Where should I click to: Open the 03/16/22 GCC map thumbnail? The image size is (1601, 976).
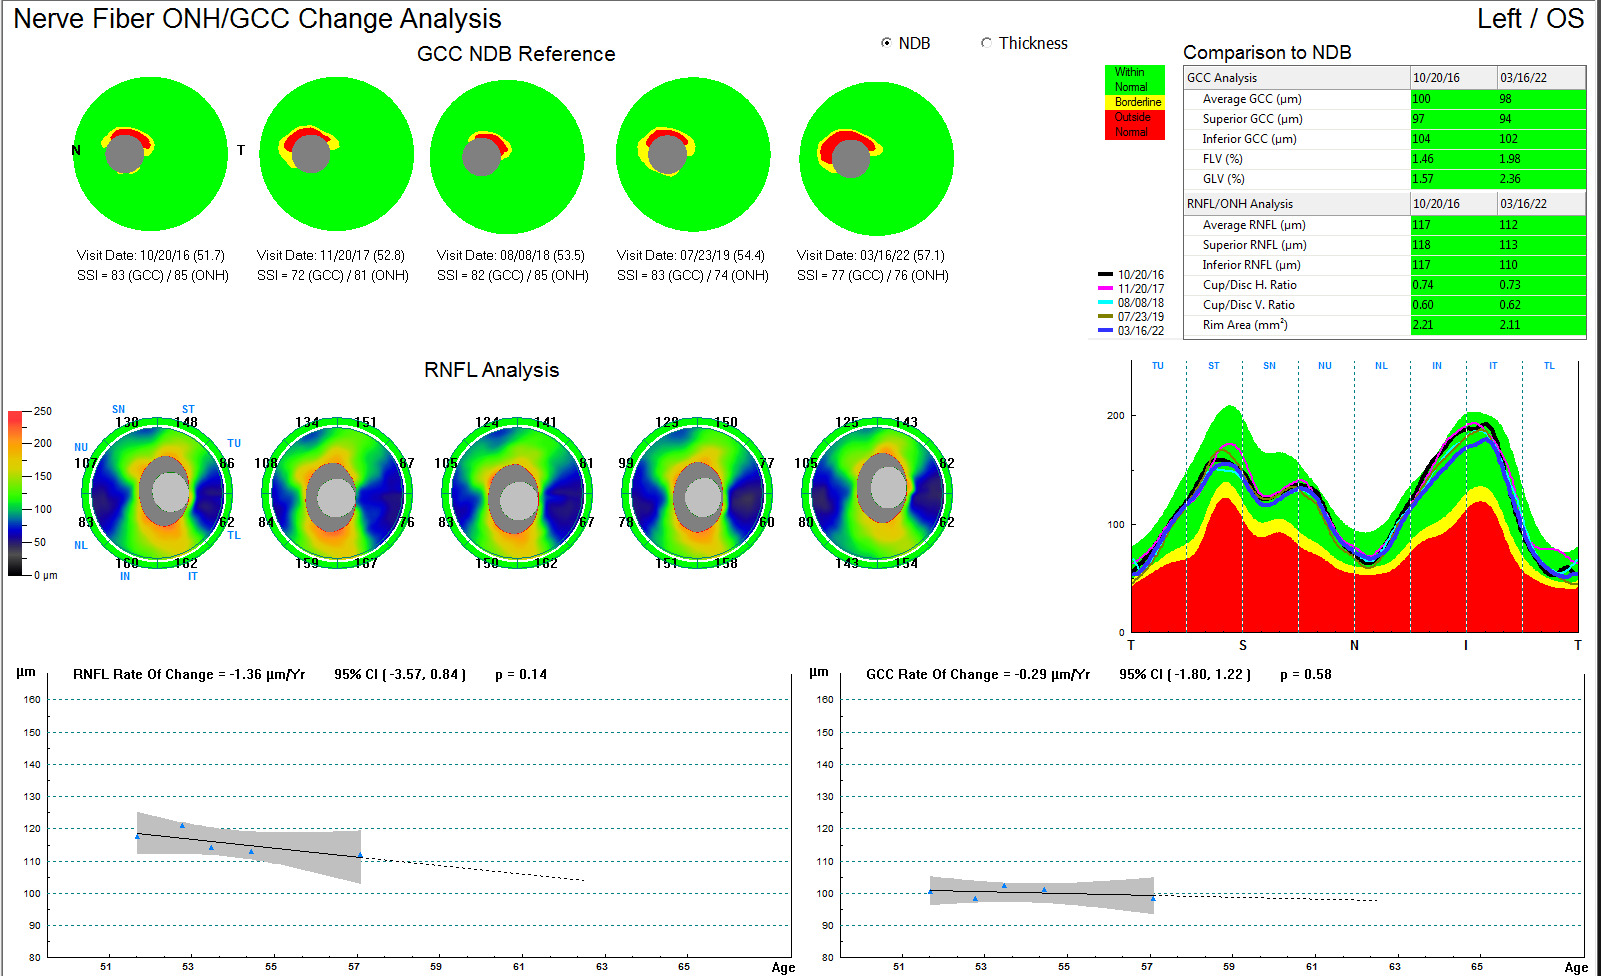[x=877, y=158]
